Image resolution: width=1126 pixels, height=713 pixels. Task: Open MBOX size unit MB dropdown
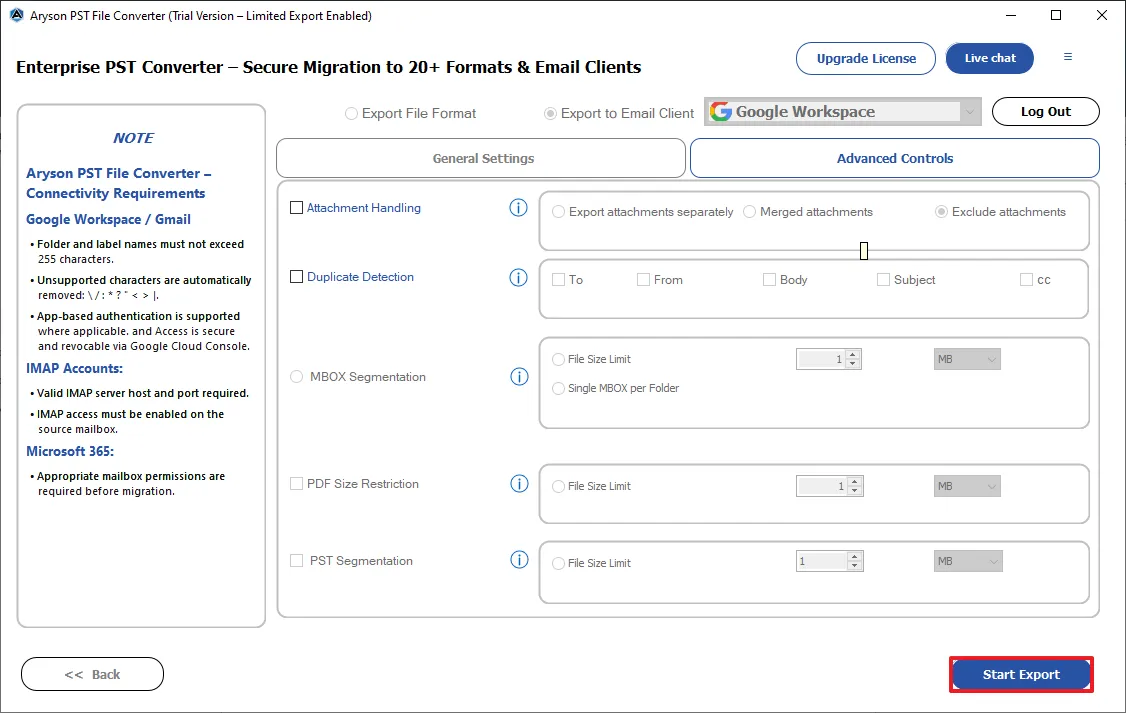[x=967, y=359]
